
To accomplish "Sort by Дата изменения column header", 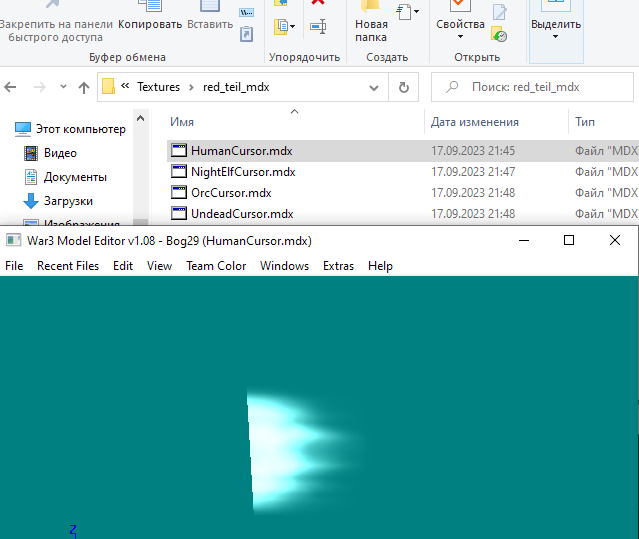I will [475, 122].
